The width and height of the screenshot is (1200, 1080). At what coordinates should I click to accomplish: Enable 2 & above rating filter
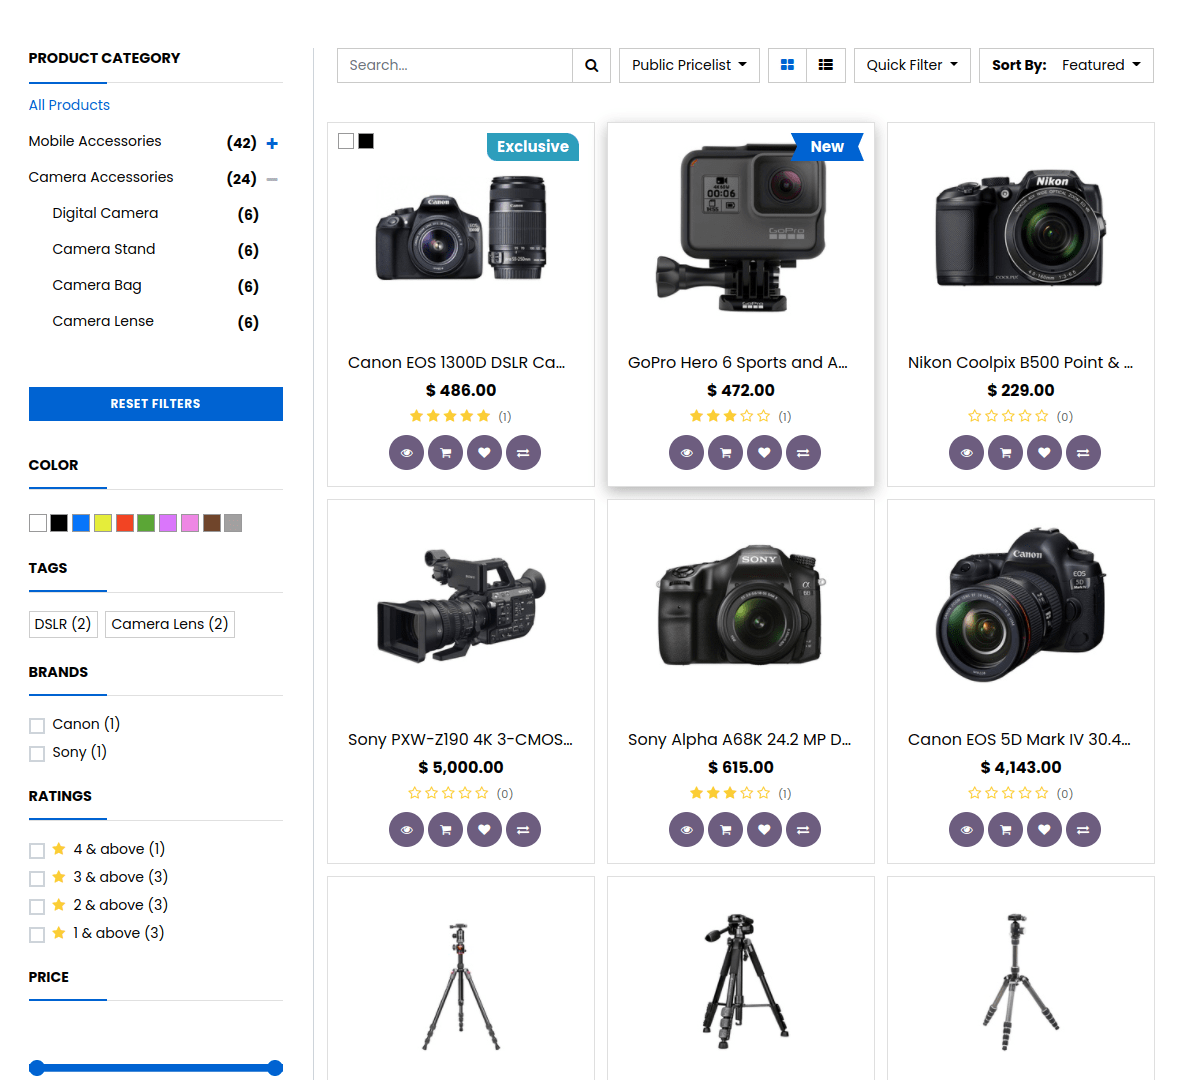click(x=37, y=907)
